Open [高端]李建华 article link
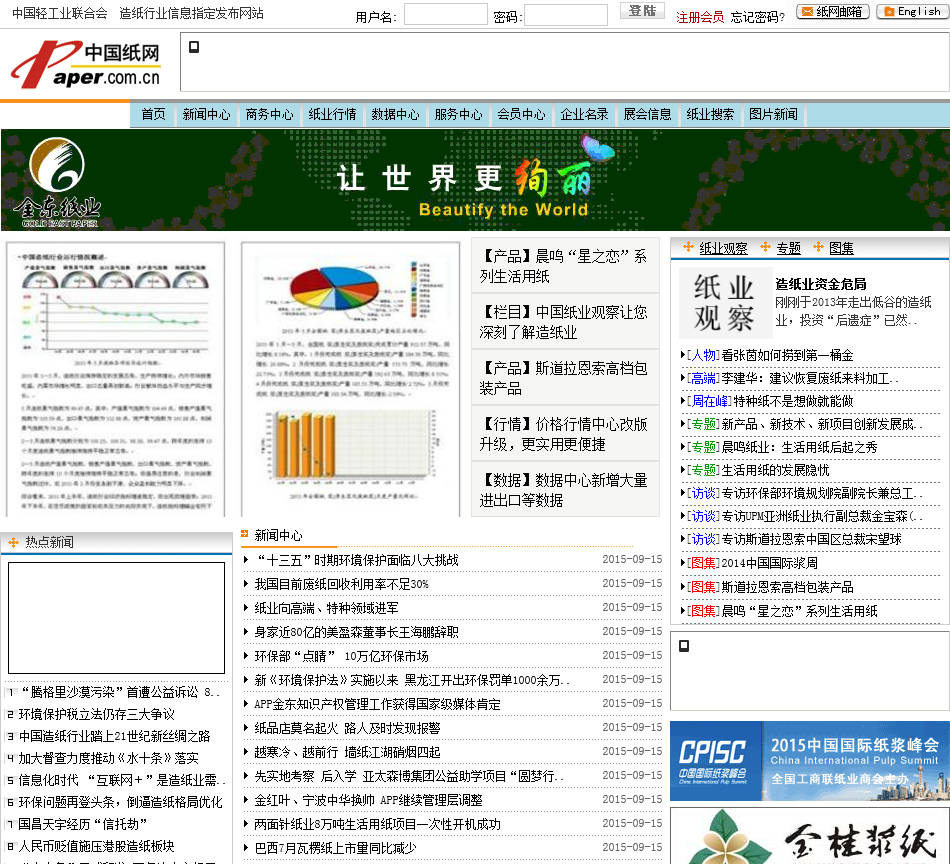The height and width of the screenshot is (864, 950). click(792, 378)
